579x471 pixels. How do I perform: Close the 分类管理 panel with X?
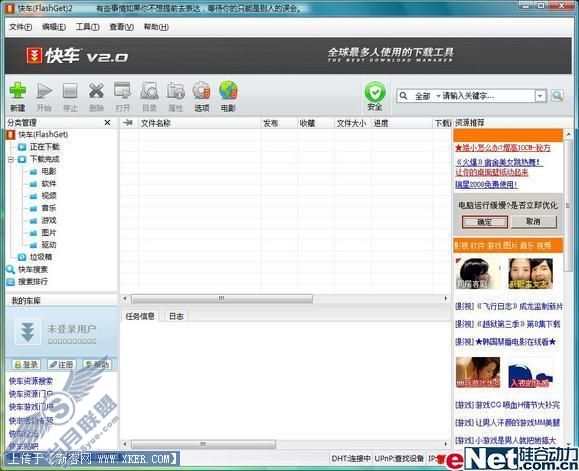(x=107, y=123)
